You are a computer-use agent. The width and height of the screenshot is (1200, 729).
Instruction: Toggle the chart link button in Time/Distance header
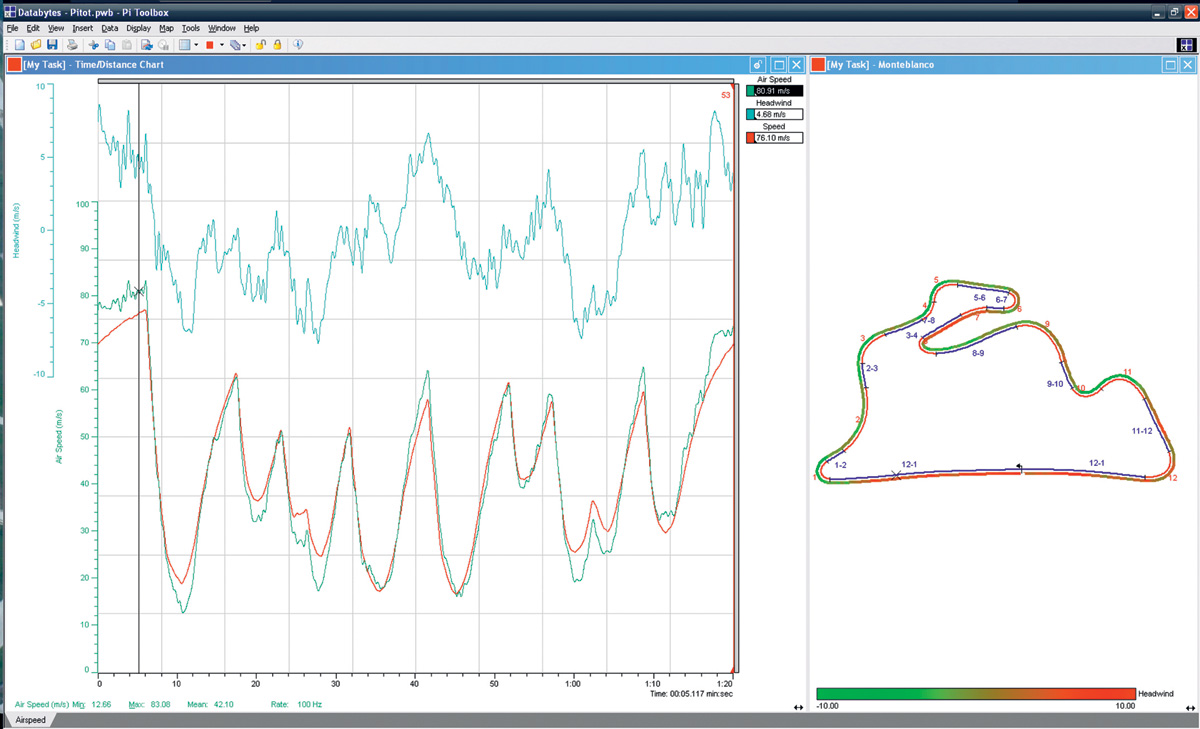(759, 65)
